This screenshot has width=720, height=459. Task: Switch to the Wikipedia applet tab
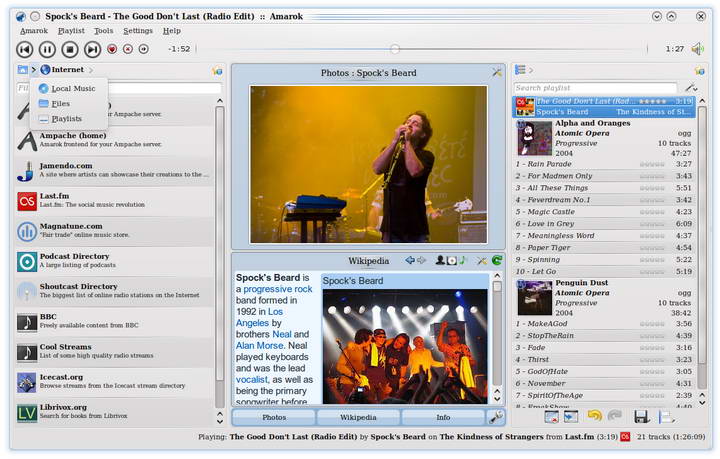(x=358, y=417)
